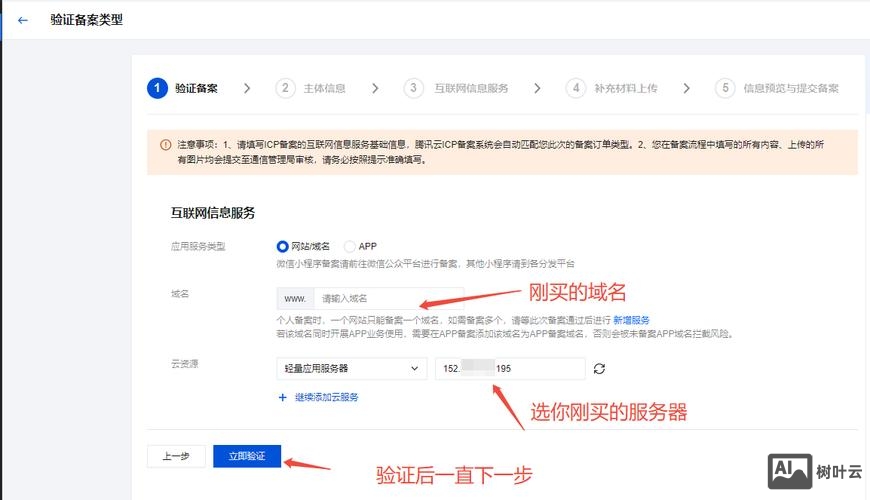Click step 2 主体信息
Viewport: 870px width, 500px height.
pos(311,88)
